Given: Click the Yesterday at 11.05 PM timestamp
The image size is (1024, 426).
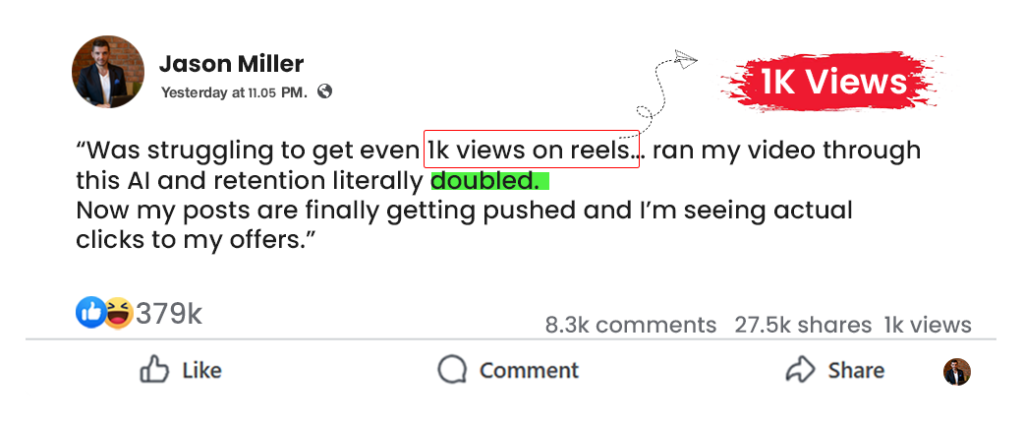Looking at the screenshot, I should 234,92.
